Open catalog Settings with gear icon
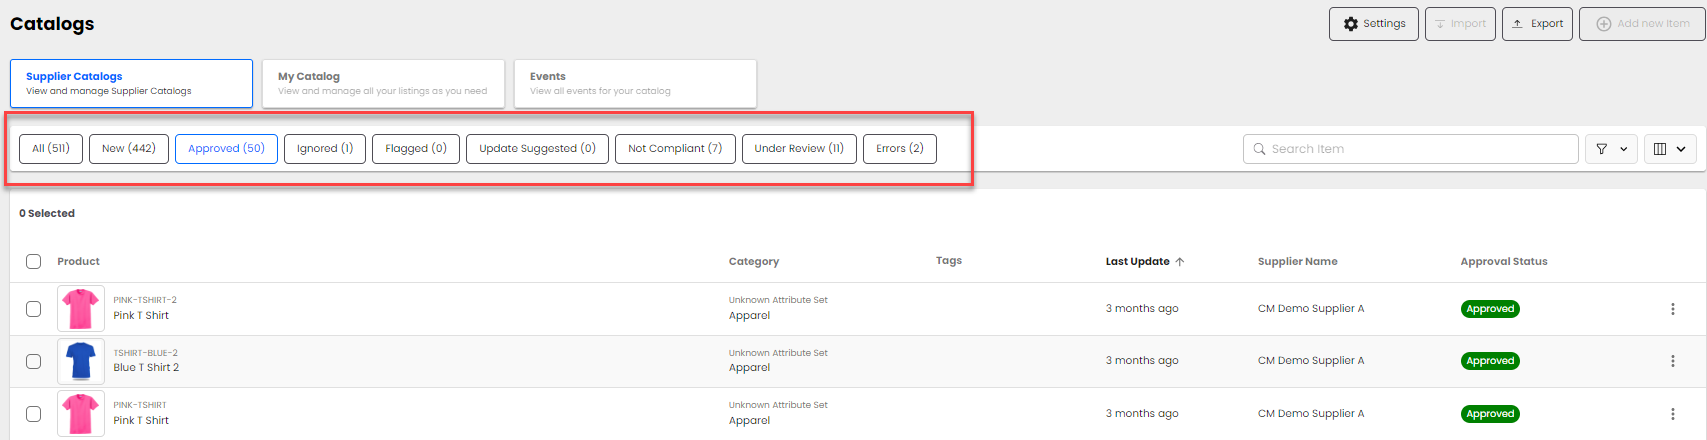1707x440 pixels. coord(1373,24)
